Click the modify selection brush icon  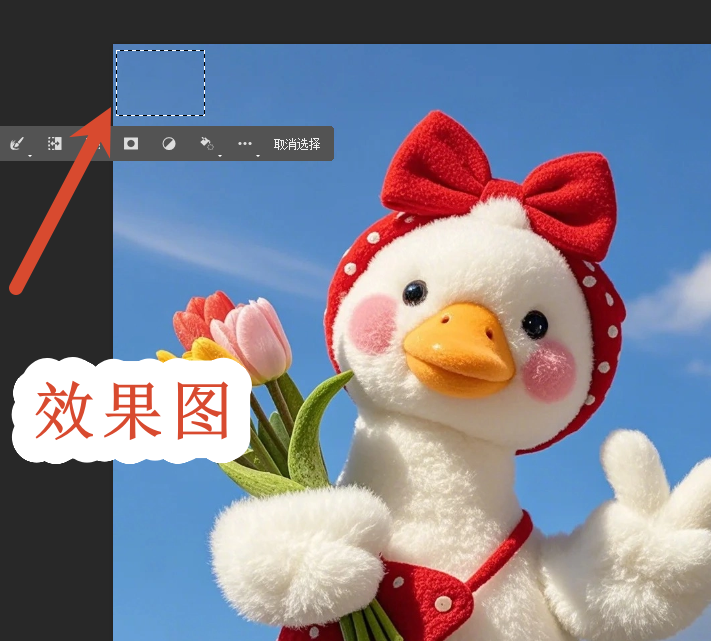click(16, 144)
